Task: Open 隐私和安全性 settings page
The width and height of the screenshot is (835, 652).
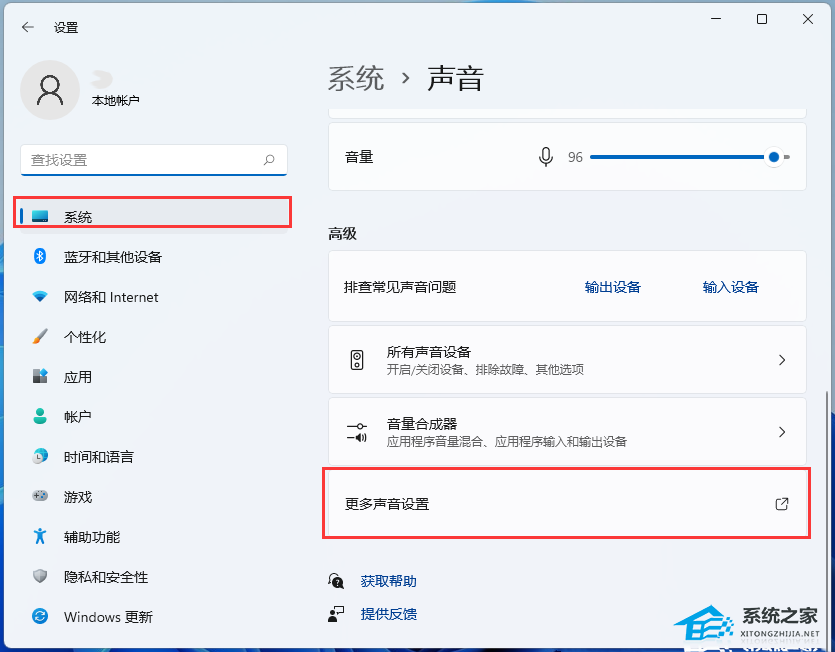Action: click(x=153, y=576)
